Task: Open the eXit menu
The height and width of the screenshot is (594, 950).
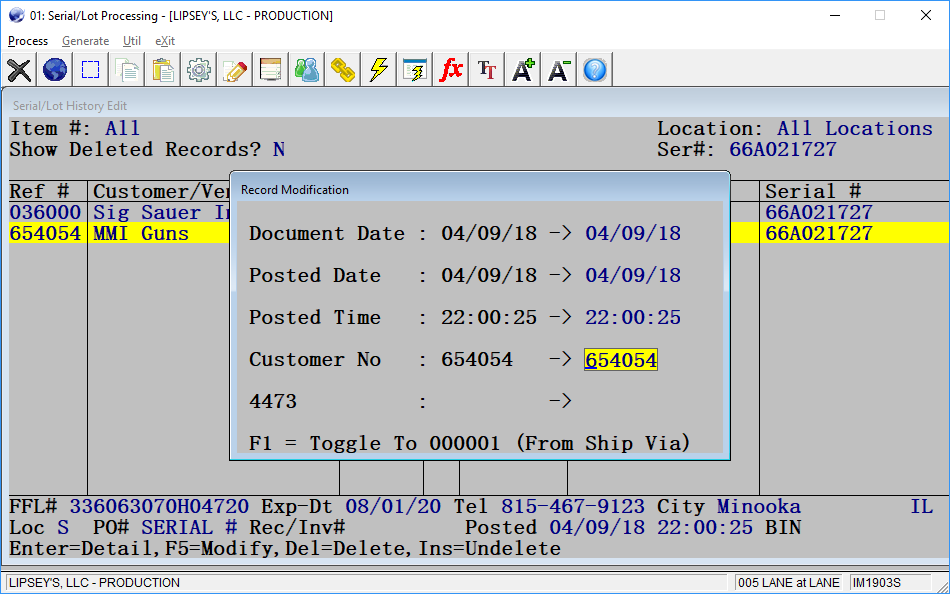Action: [165, 41]
